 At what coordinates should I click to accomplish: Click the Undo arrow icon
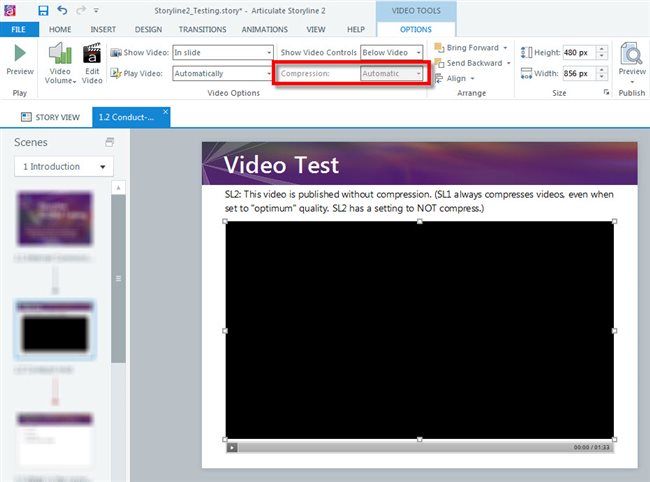tap(63, 9)
